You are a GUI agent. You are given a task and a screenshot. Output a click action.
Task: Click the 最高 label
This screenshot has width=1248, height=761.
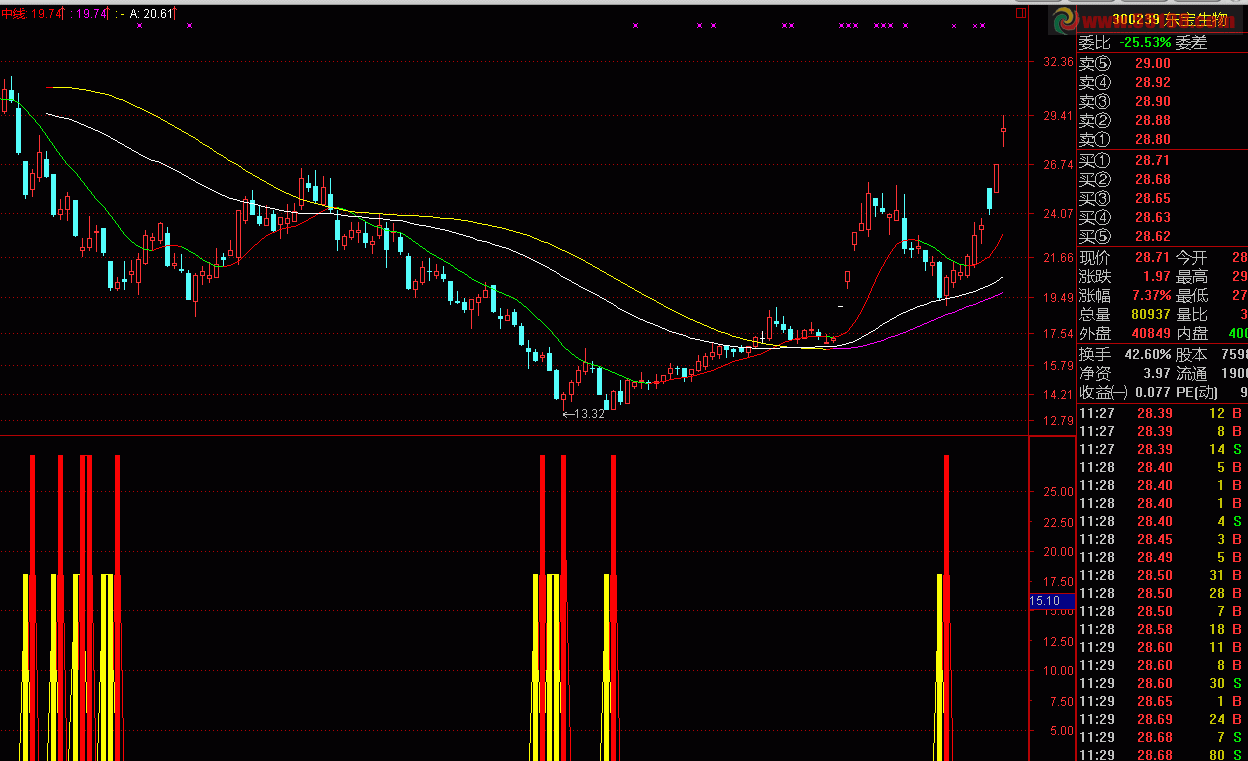(1192, 276)
